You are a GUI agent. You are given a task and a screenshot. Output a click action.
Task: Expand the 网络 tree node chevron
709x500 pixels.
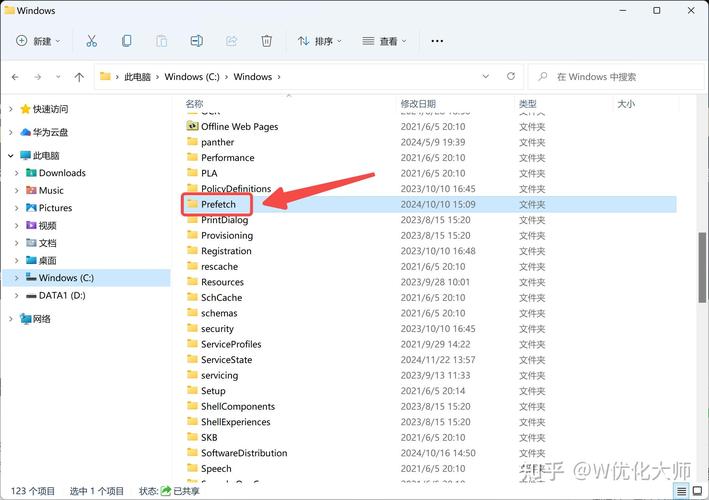(x=11, y=319)
